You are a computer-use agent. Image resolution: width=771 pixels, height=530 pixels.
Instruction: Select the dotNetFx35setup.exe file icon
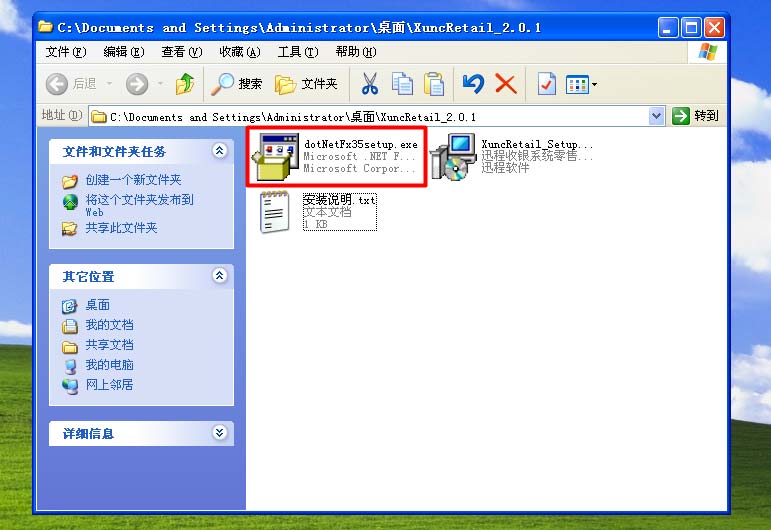click(275, 156)
